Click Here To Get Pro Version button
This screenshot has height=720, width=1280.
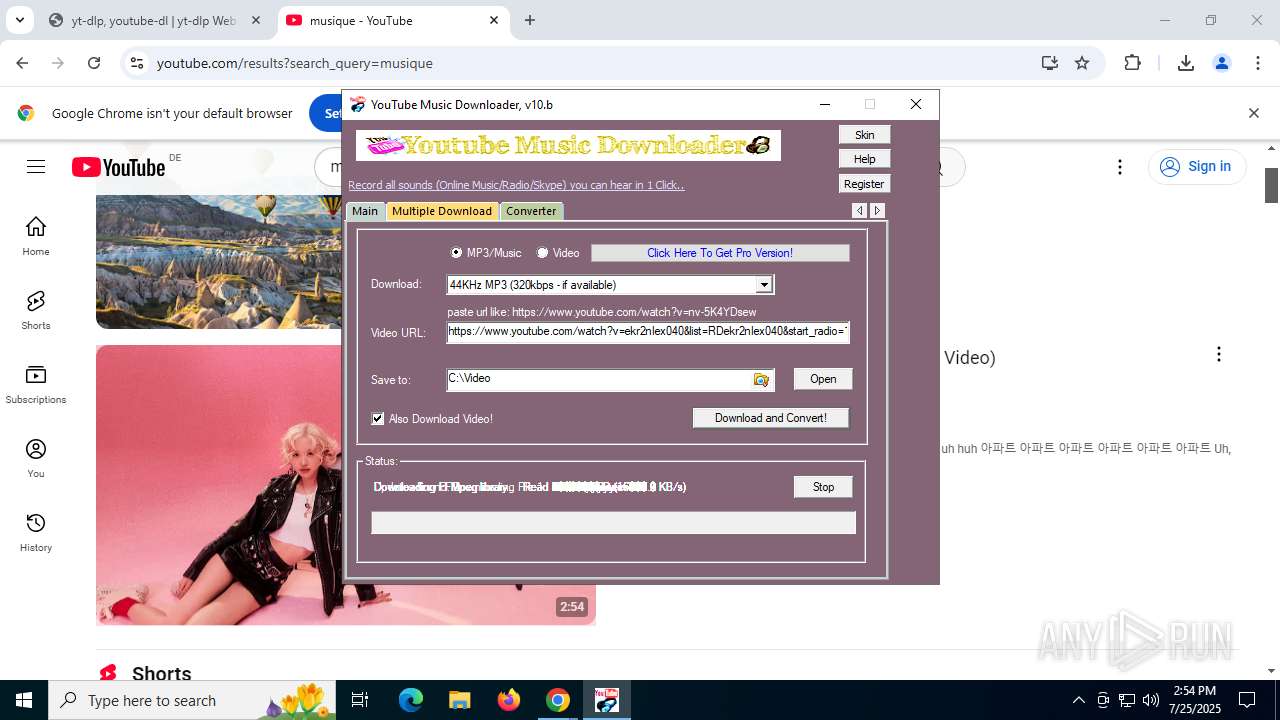[720, 253]
